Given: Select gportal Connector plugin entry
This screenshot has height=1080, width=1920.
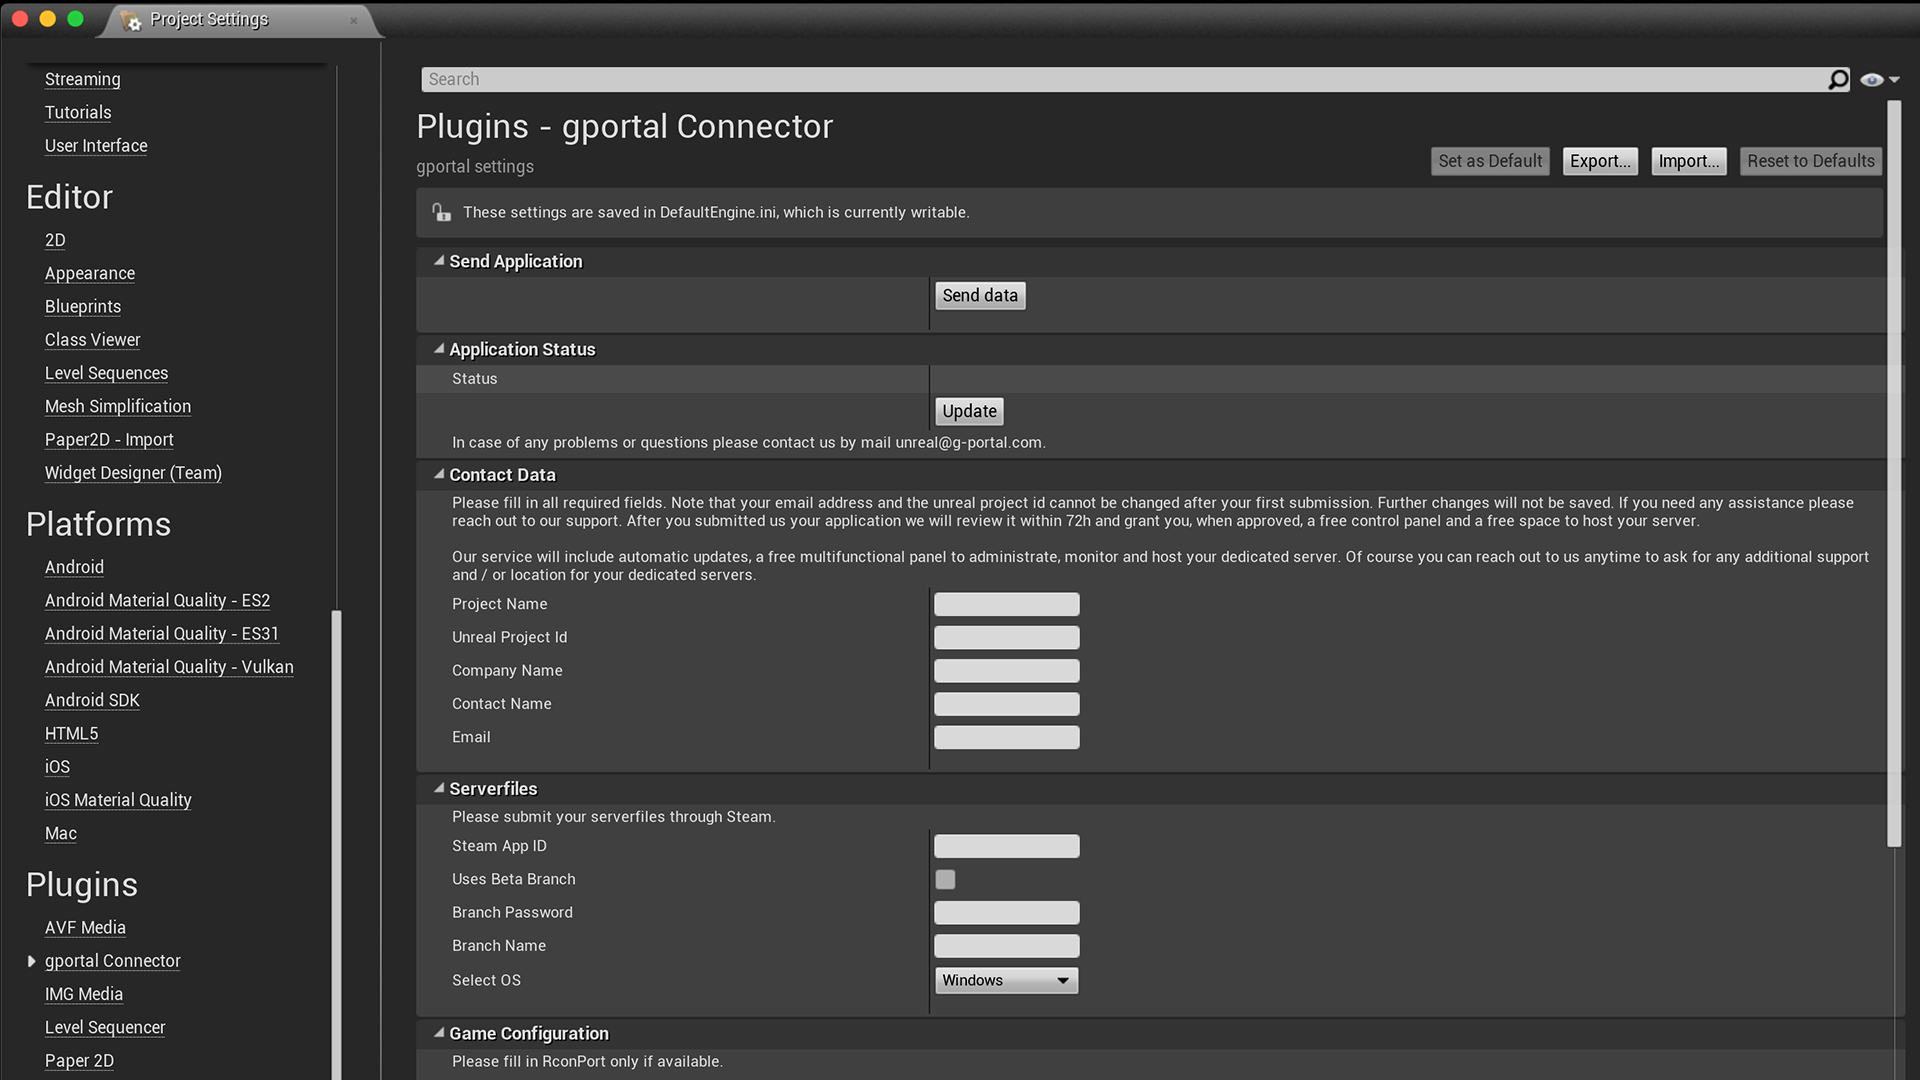Looking at the screenshot, I should [112, 961].
